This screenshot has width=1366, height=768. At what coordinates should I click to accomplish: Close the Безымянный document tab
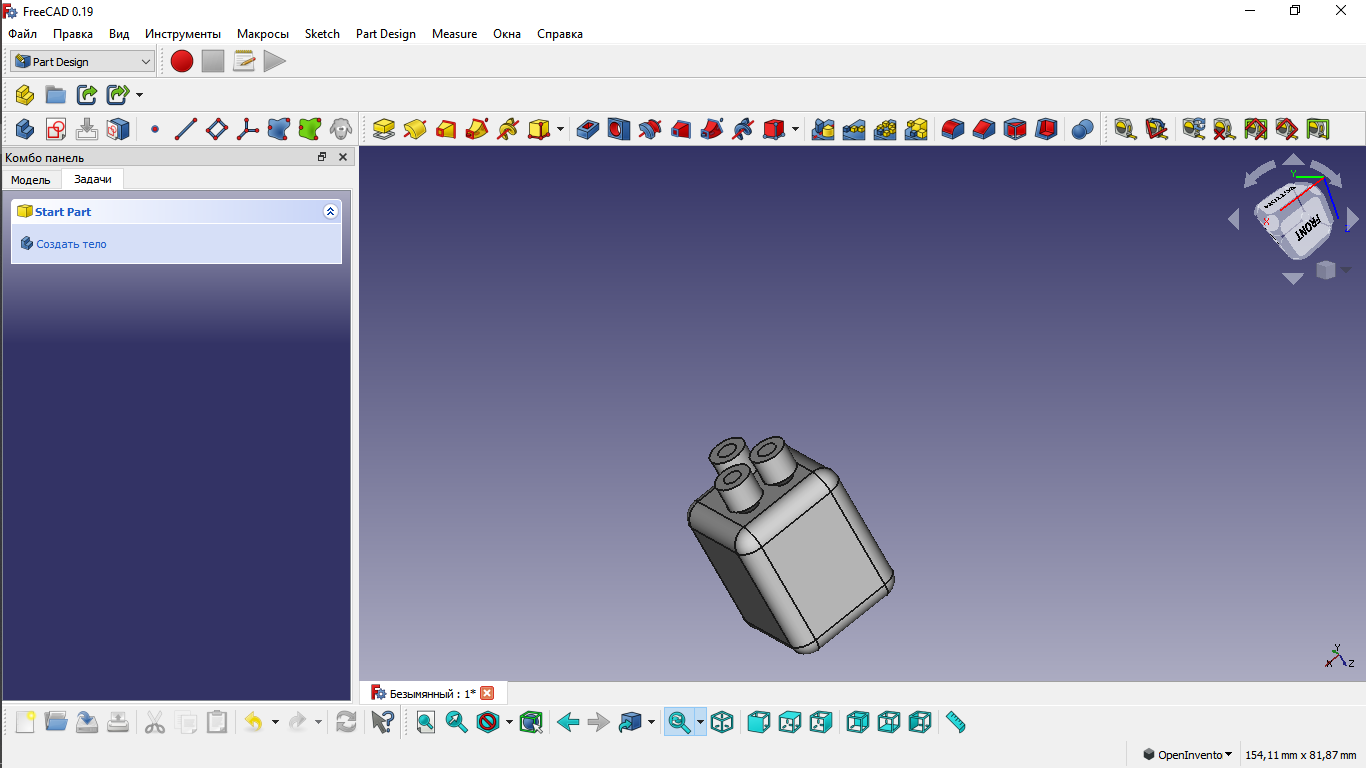[487, 693]
